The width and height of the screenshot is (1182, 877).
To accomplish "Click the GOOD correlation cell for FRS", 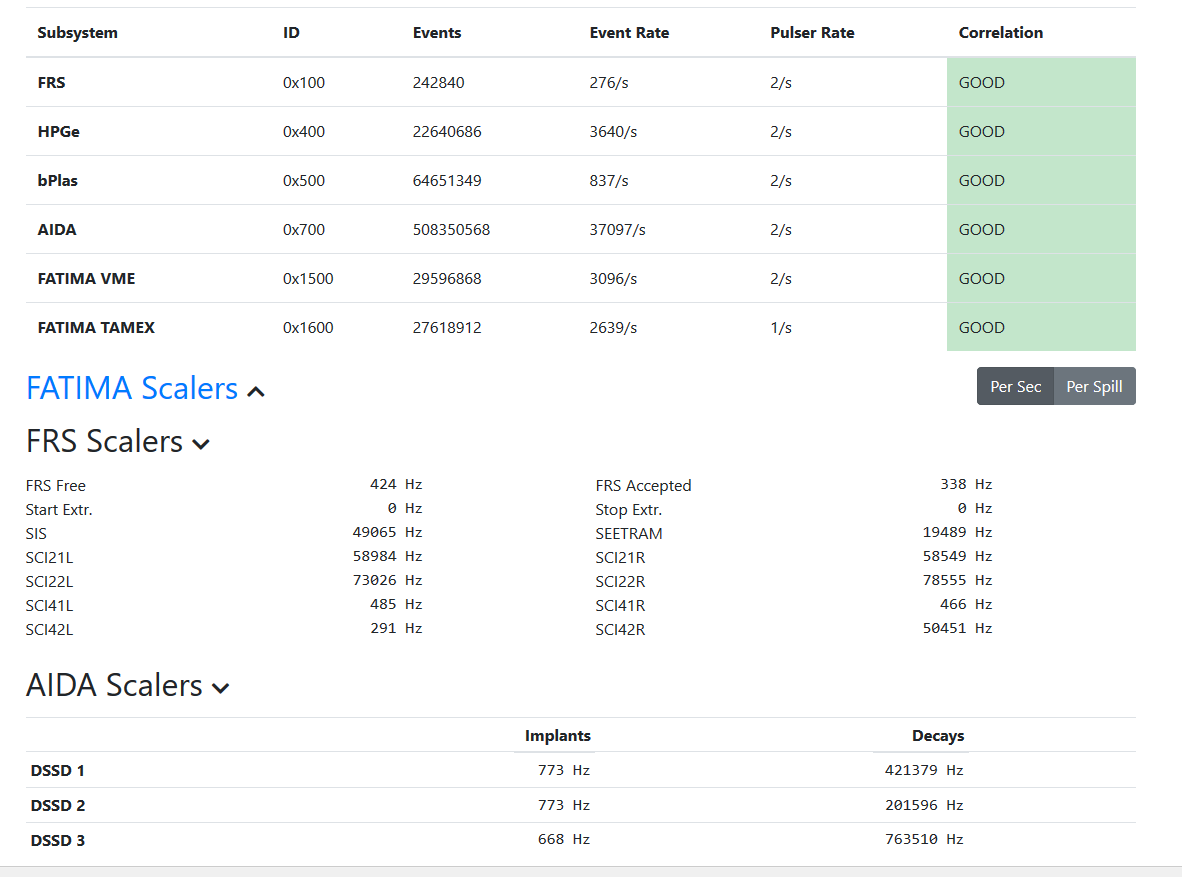I will [1041, 82].
